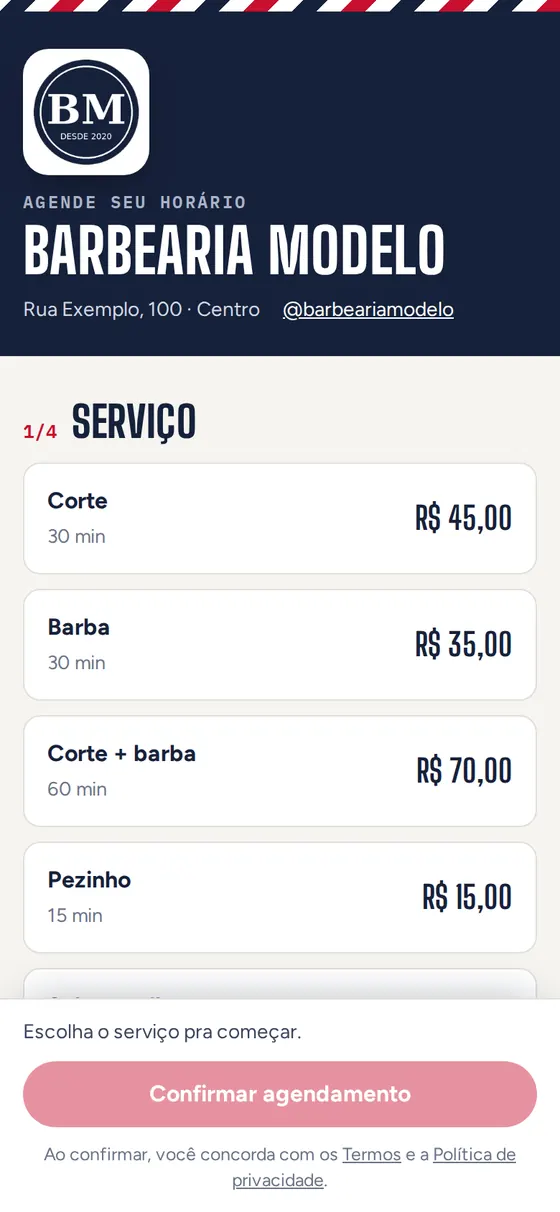Select the partially hidden fifth service card
Image resolution: width=560 pixels, height=1212 pixels.
tap(280, 984)
